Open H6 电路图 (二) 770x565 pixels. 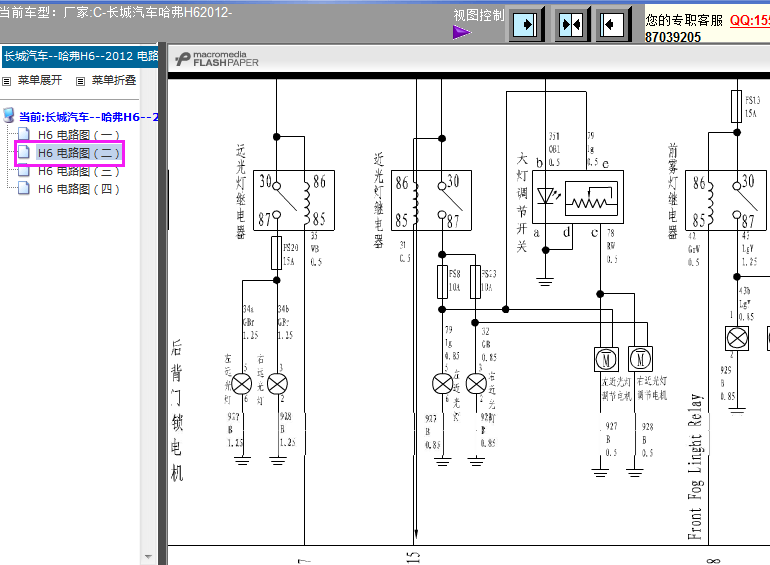coord(79,153)
